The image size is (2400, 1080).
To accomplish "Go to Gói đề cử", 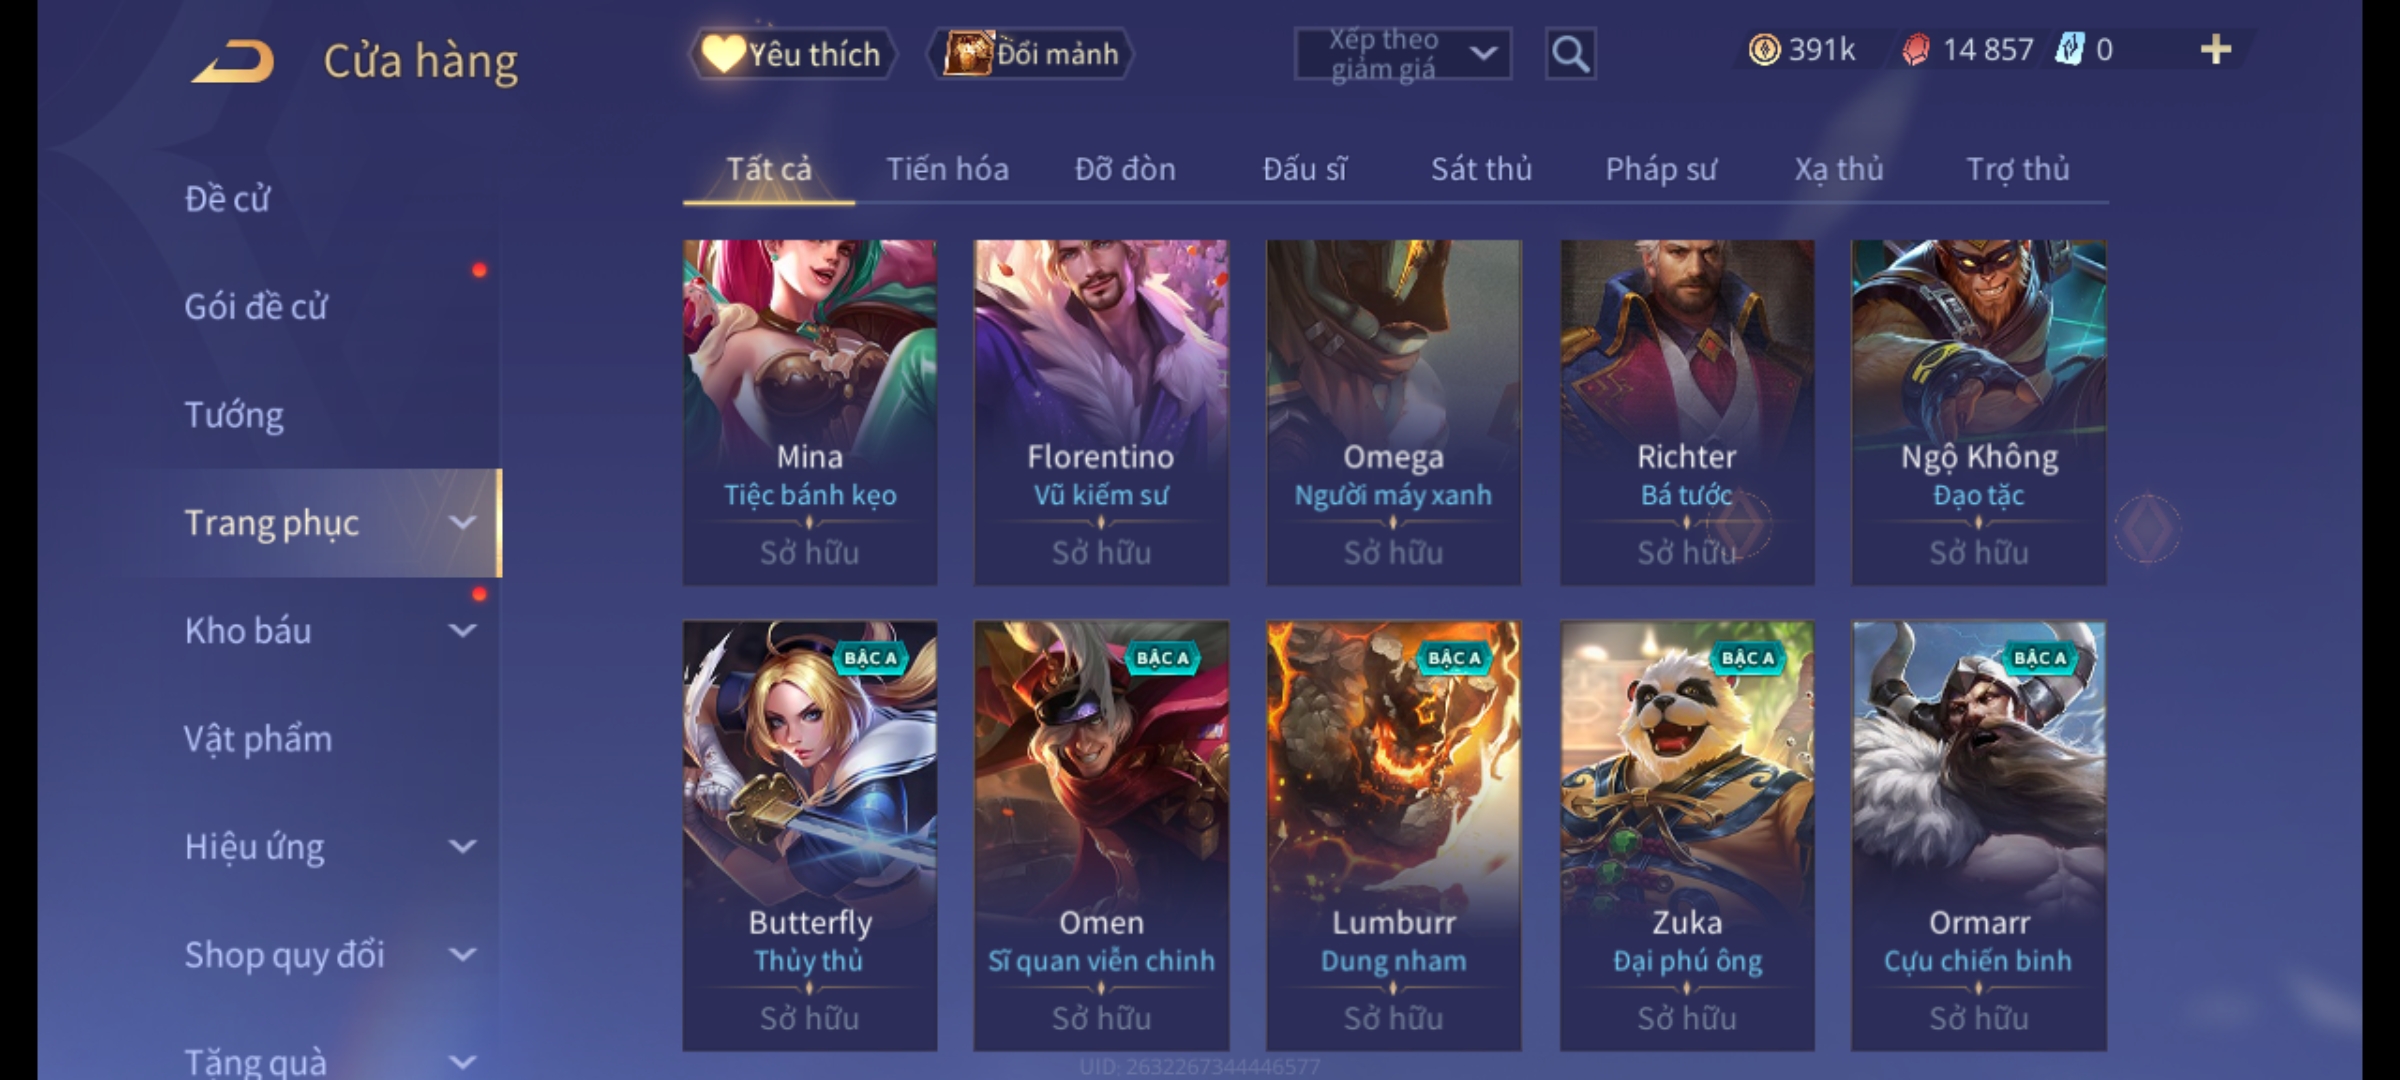I will coord(256,306).
